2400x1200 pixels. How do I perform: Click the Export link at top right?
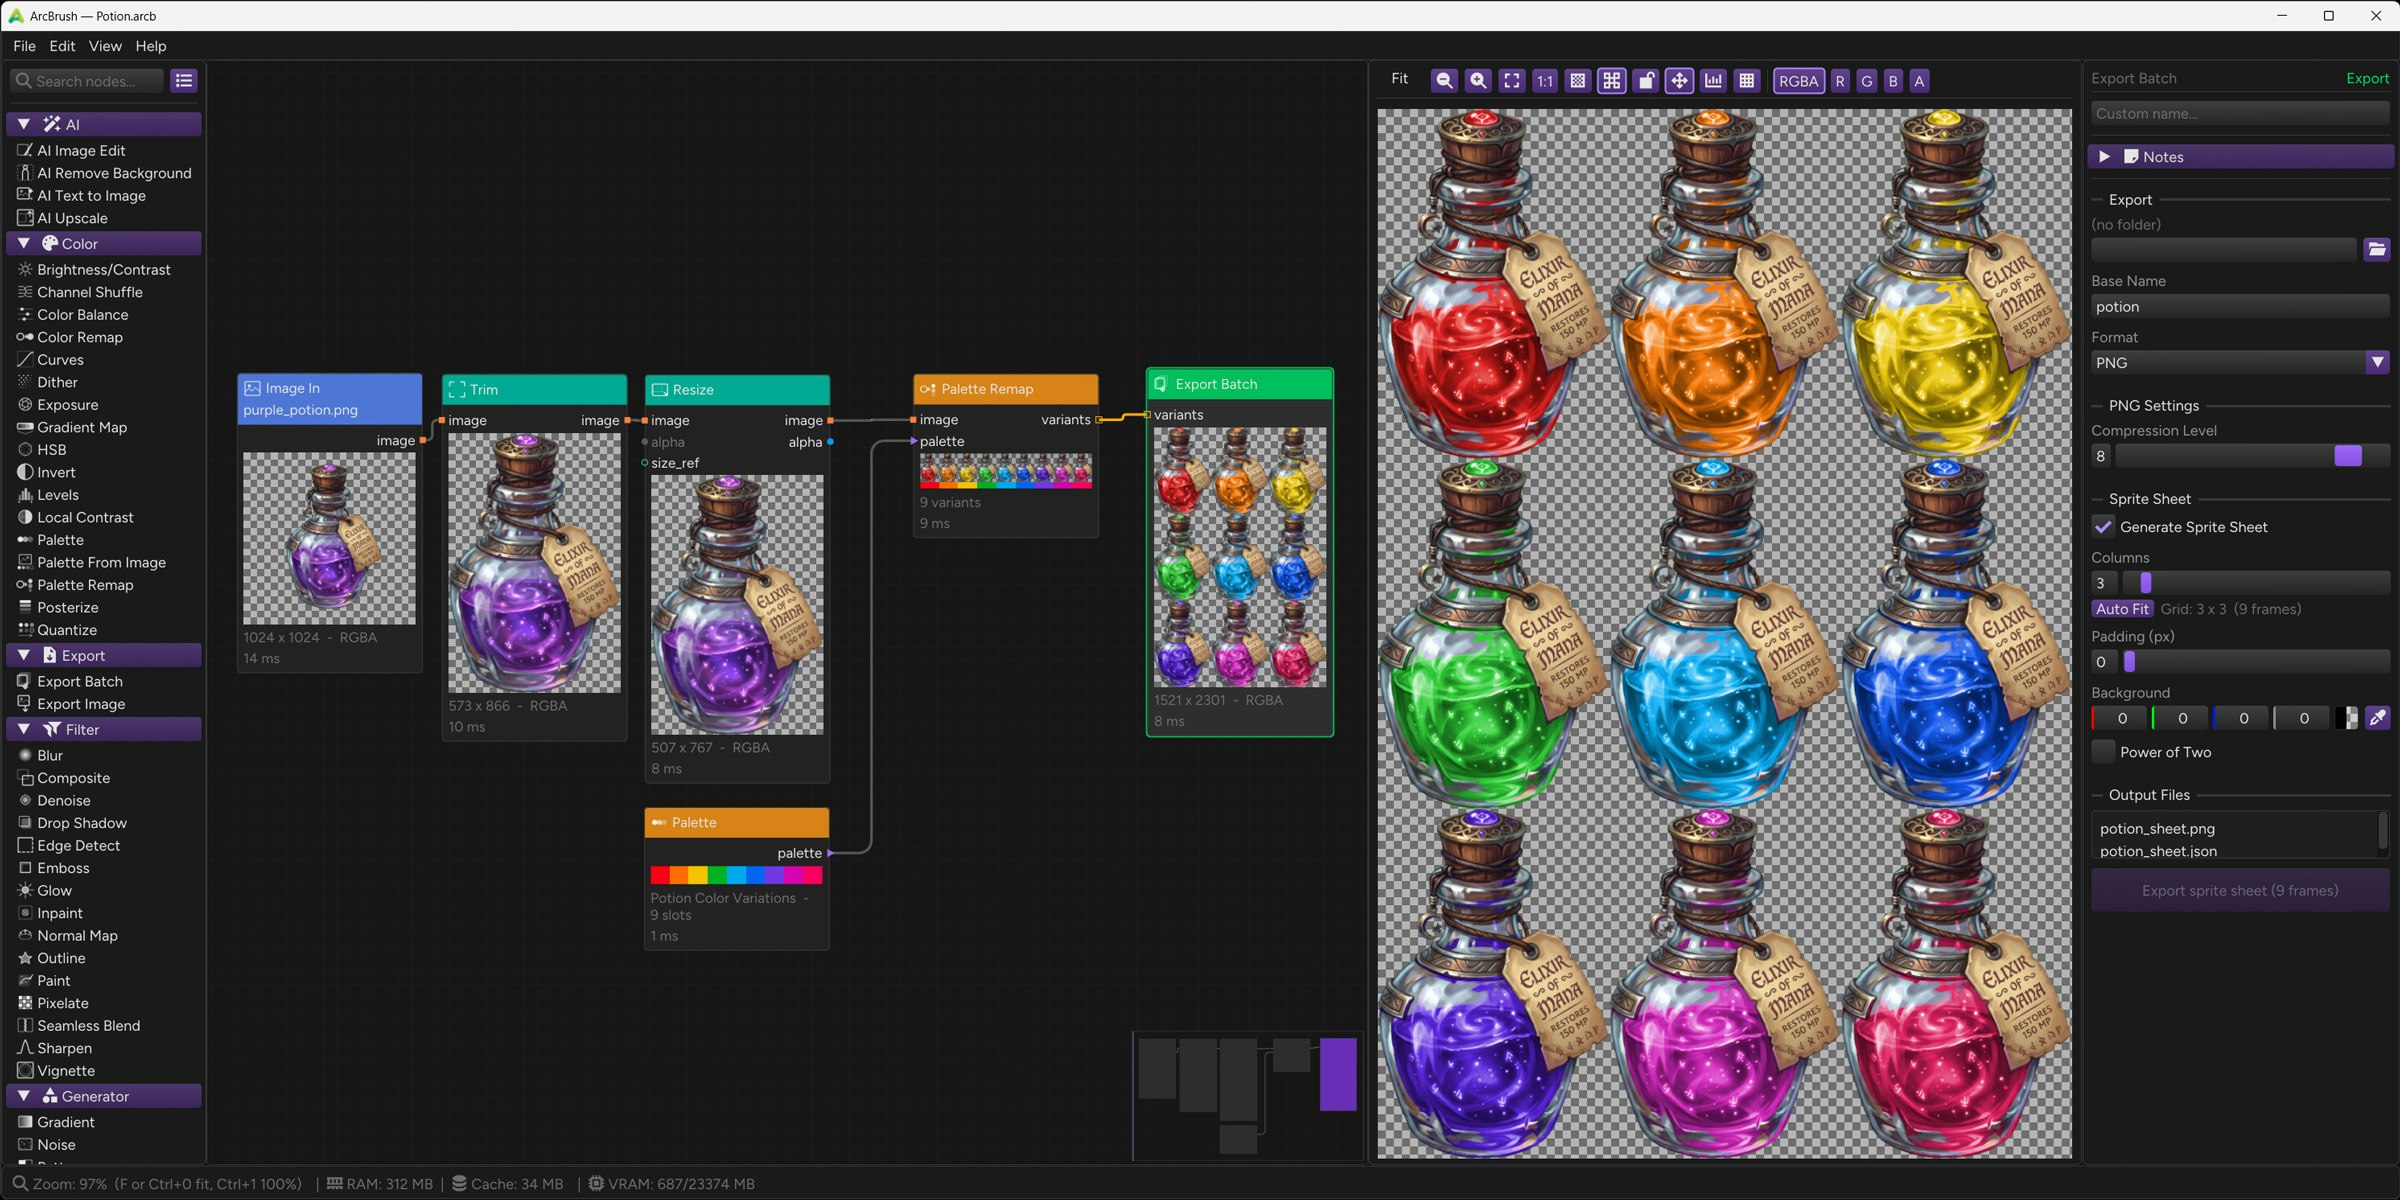tap(2367, 78)
